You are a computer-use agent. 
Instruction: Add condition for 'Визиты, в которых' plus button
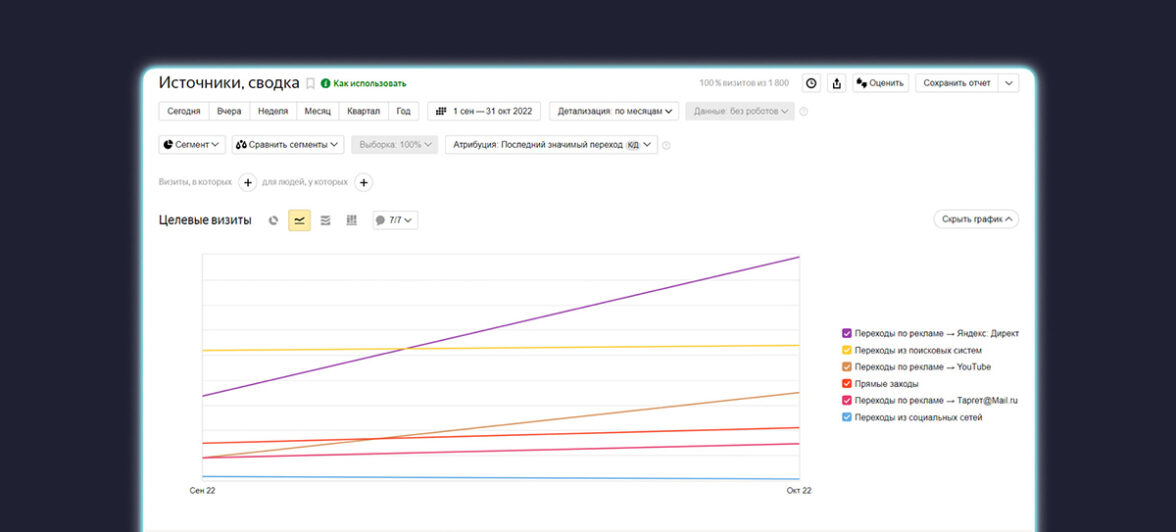pos(248,182)
